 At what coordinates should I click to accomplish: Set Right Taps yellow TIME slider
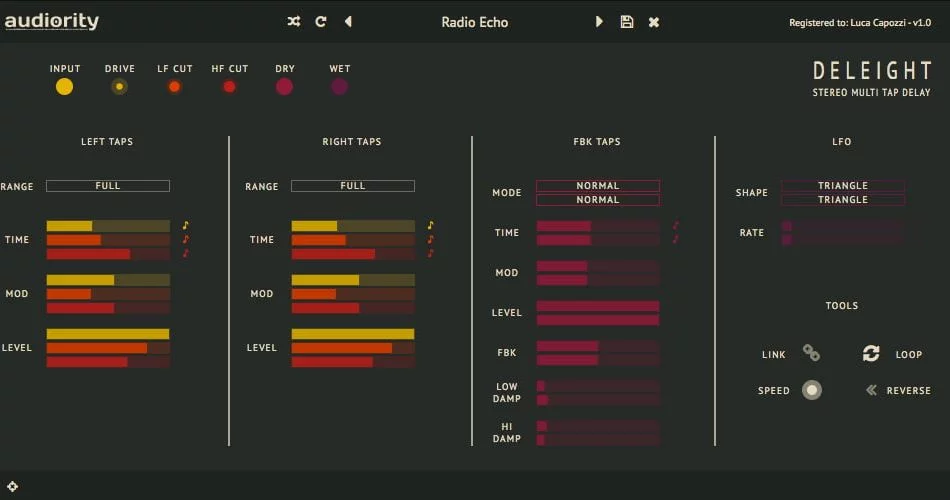click(x=353, y=226)
